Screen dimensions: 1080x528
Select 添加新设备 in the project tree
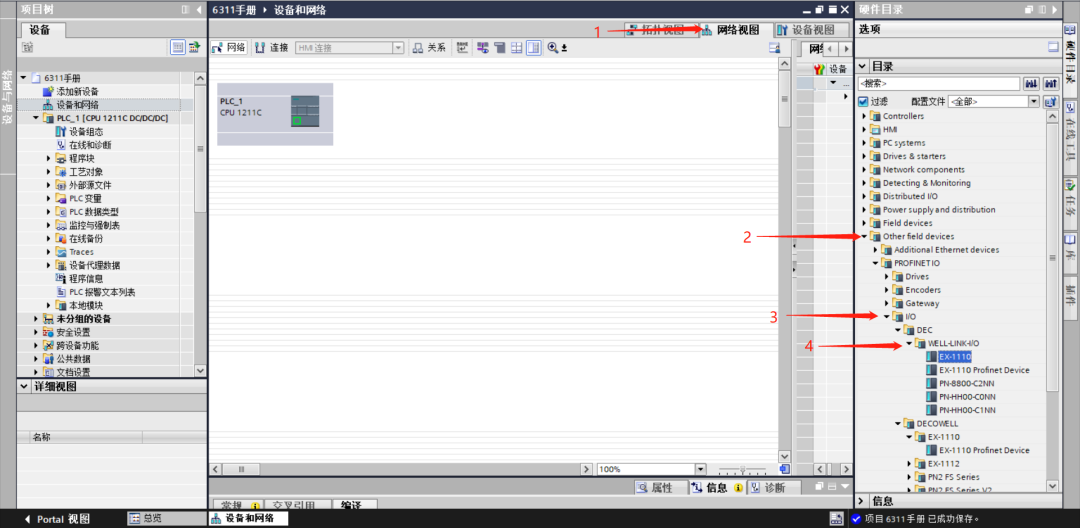(x=77, y=92)
